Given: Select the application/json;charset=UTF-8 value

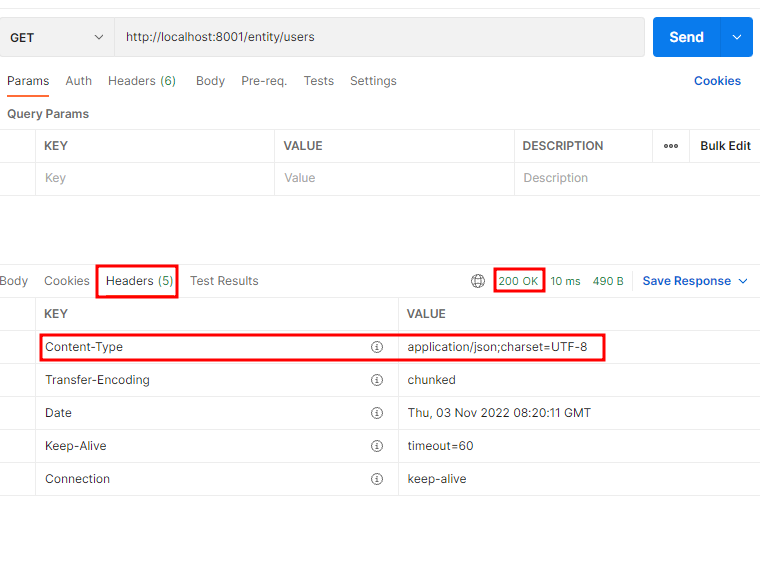Looking at the screenshot, I should [x=497, y=347].
